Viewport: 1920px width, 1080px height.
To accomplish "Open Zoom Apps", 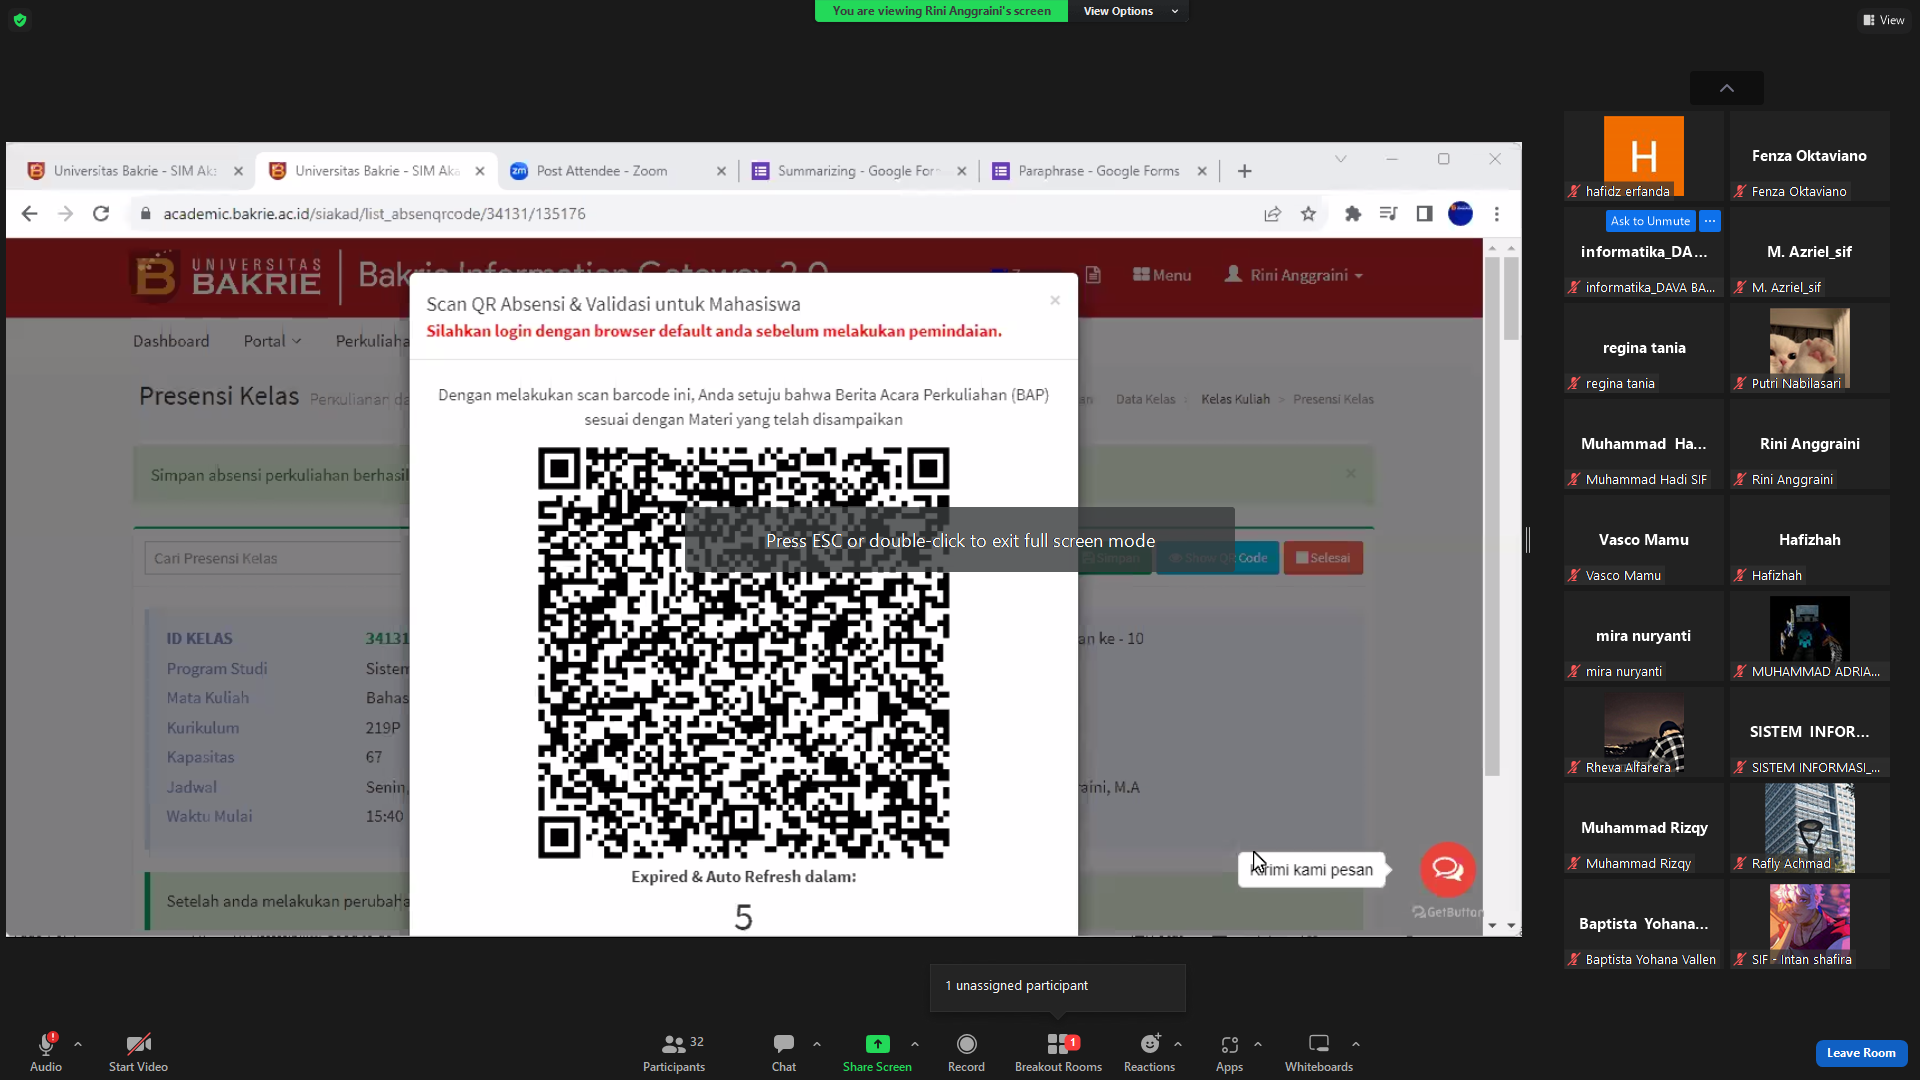I will coord(1229,1052).
